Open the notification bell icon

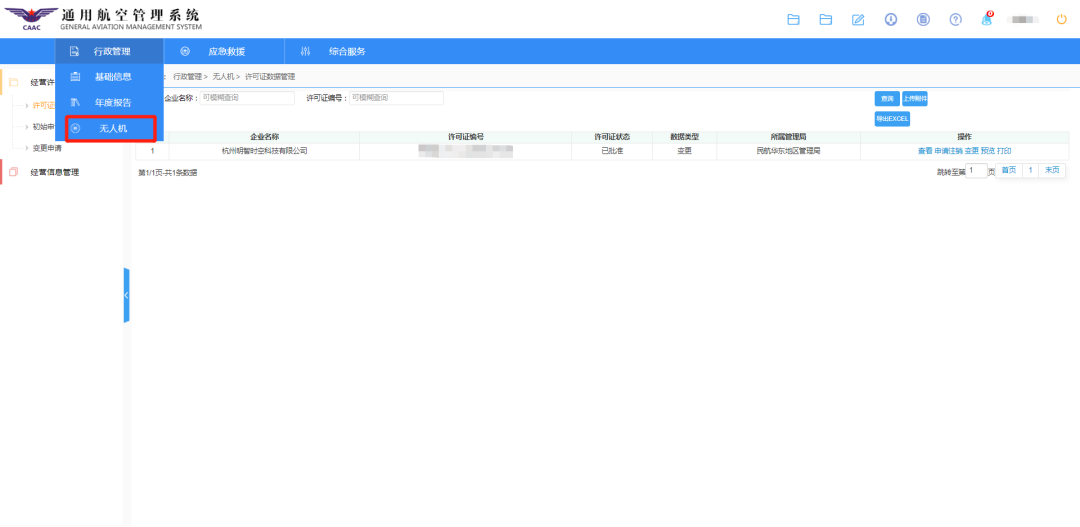987,20
